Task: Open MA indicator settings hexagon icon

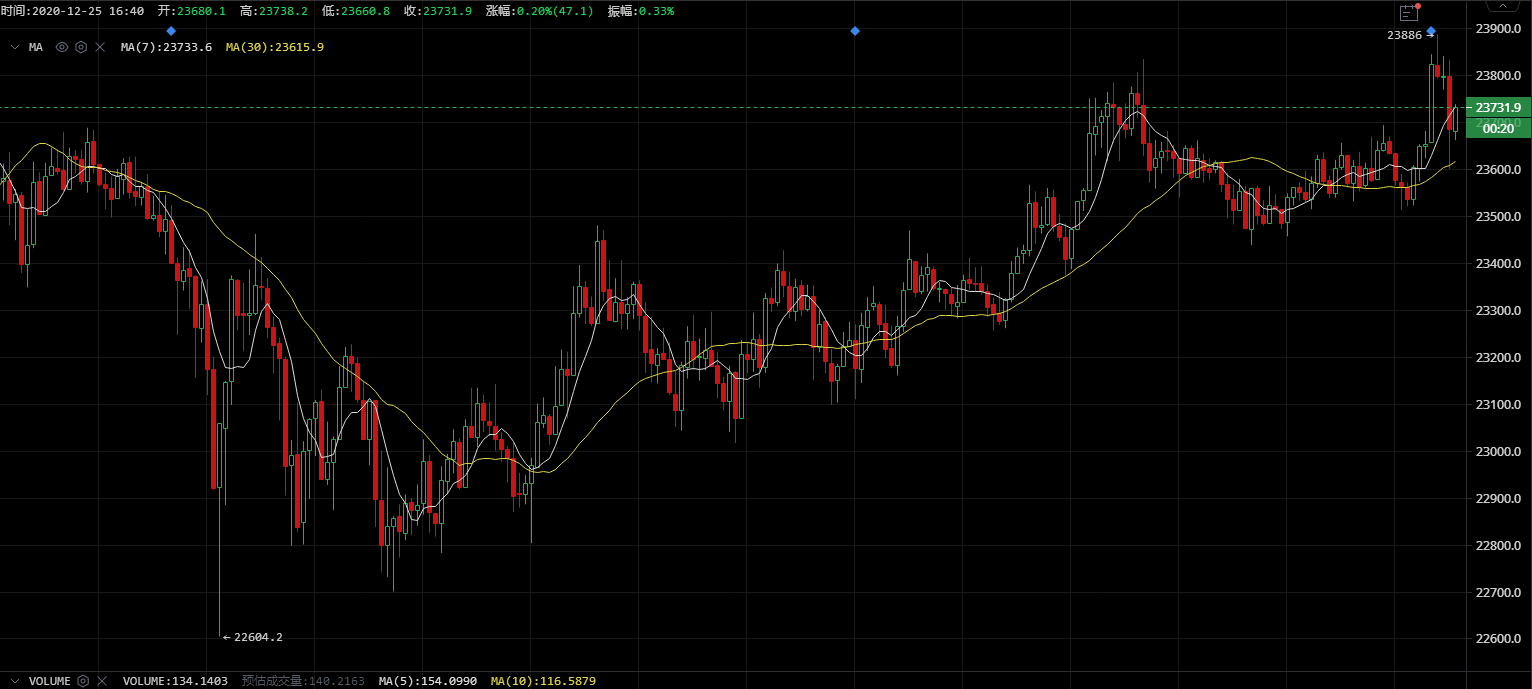Action: pos(81,47)
